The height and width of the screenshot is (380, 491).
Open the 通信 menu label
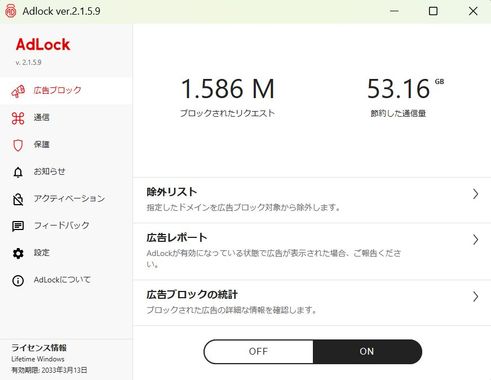coord(42,117)
